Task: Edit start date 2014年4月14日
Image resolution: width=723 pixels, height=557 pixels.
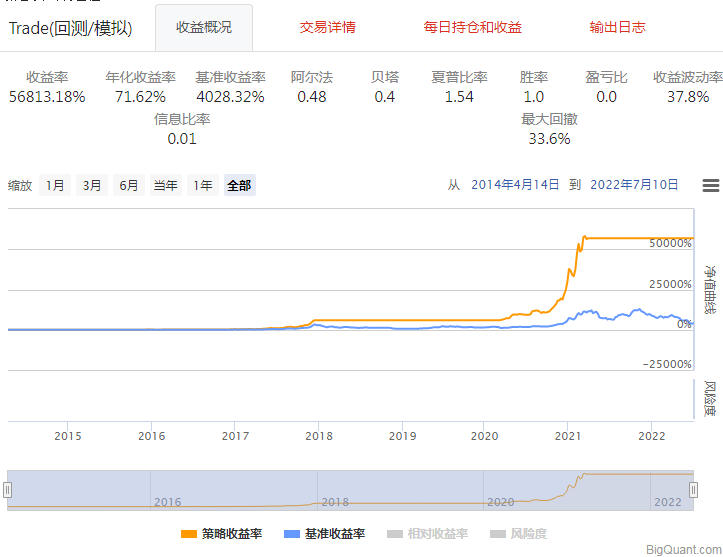Action: point(515,185)
